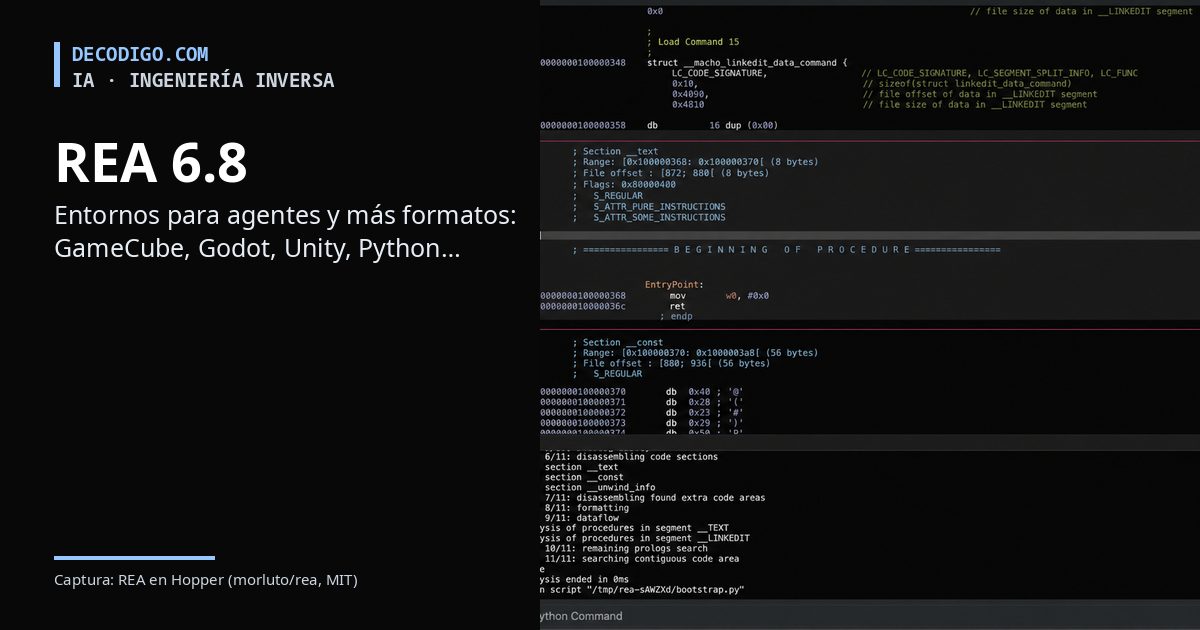Click the 'File offset : [872; 880[ (8 bytes)' line

(671, 173)
